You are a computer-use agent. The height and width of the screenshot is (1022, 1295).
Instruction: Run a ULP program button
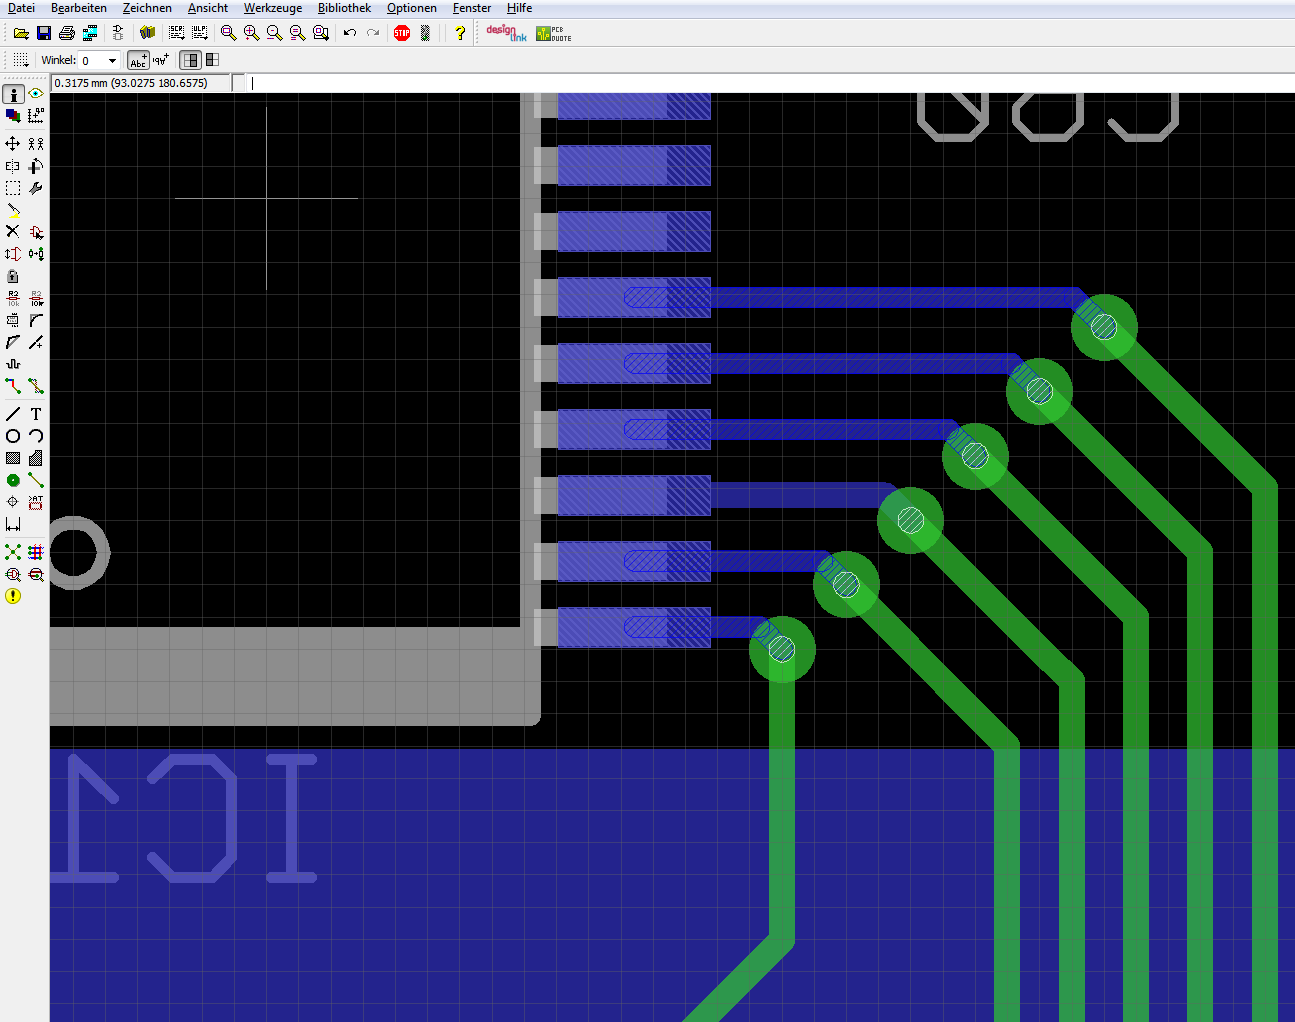click(199, 33)
